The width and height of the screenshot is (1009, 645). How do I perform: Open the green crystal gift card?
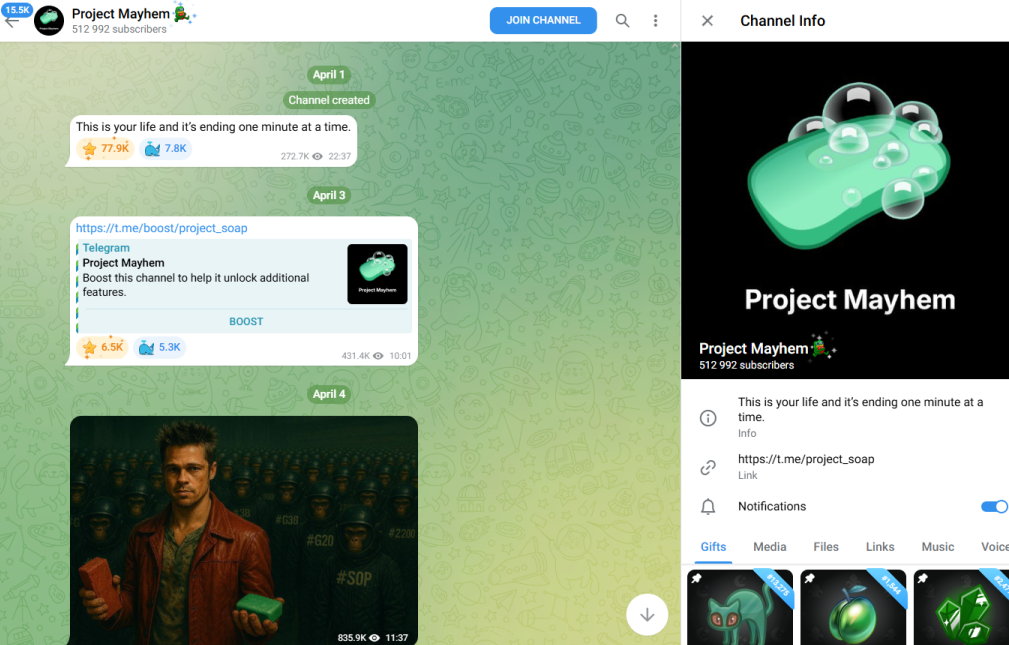pyautogui.click(x=961, y=607)
